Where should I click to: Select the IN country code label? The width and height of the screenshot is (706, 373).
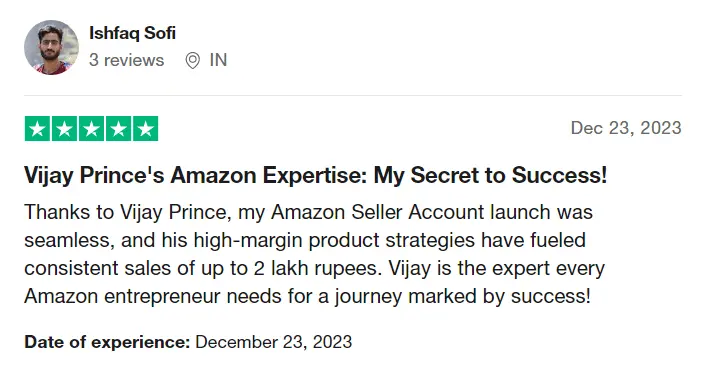tap(218, 60)
